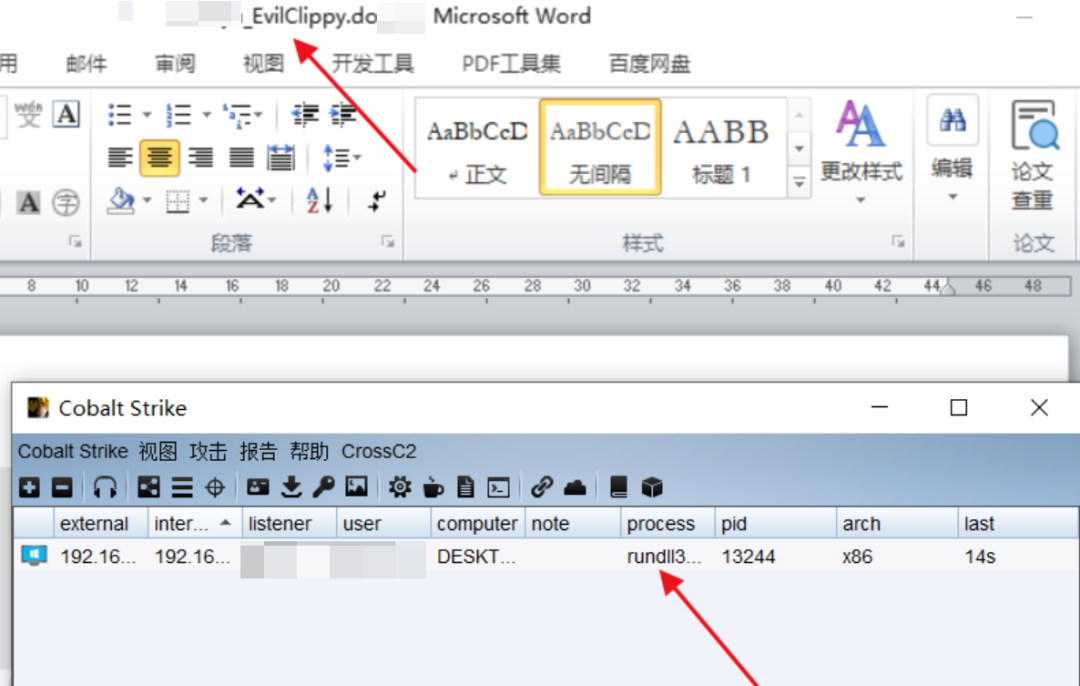Open the 邮件 ribbon tab
The image size is (1080, 686).
(86, 64)
